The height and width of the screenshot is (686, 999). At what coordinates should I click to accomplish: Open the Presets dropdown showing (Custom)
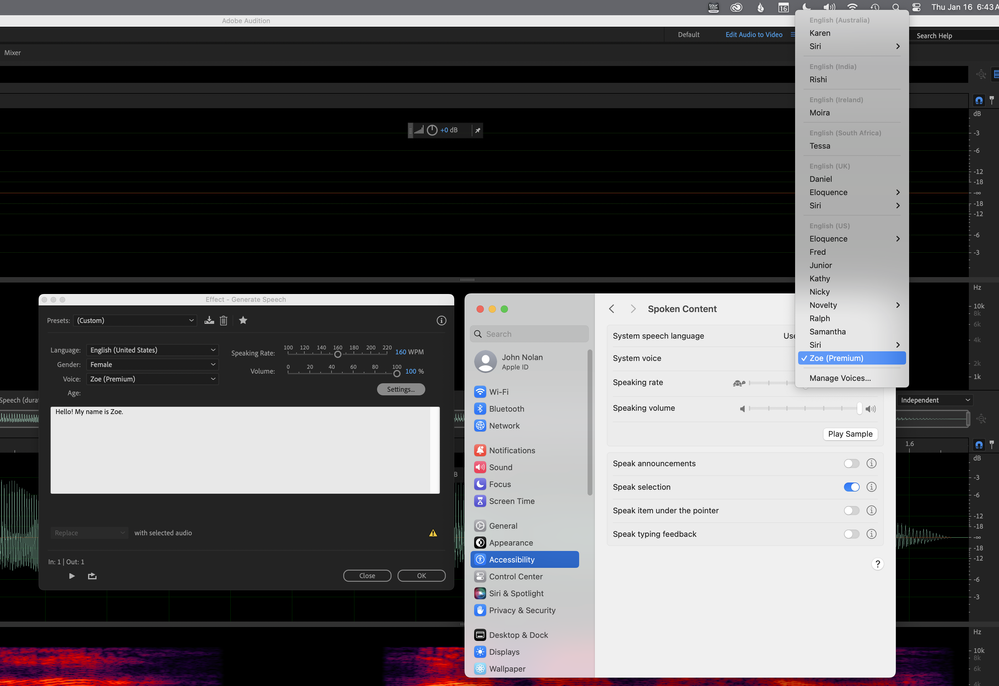pos(135,320)
